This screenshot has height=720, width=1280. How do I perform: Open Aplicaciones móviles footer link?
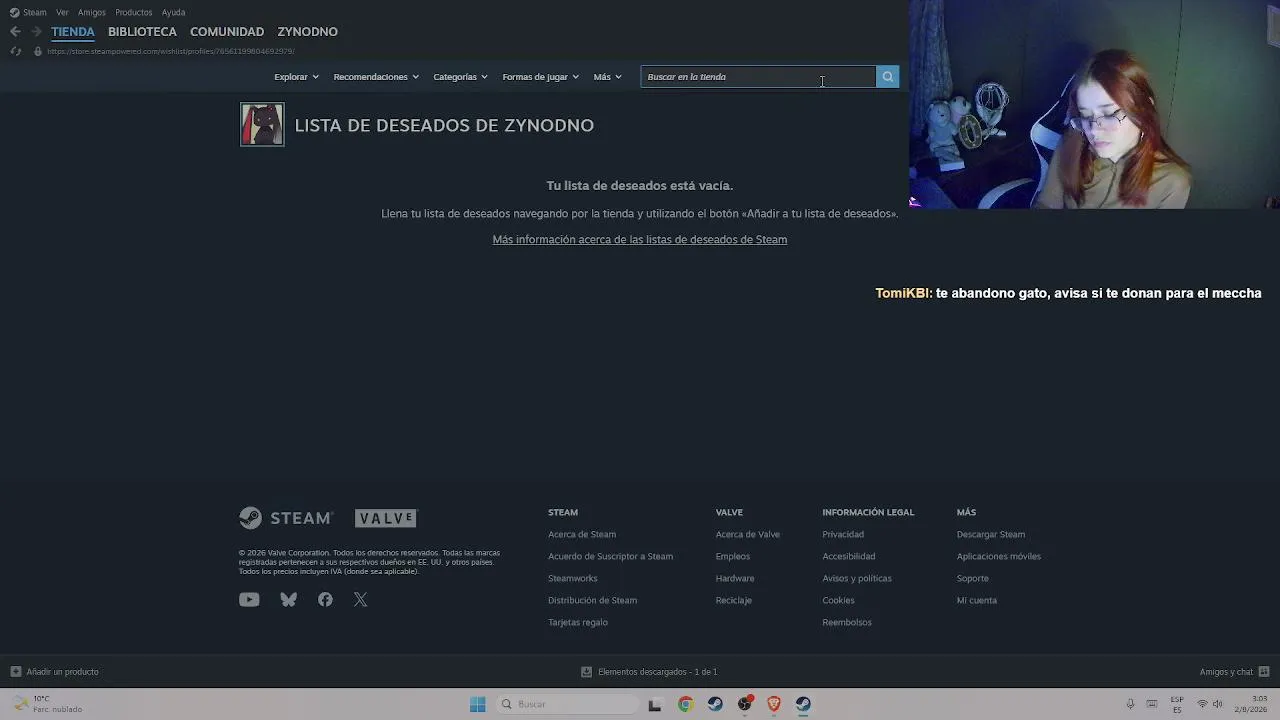click(x=999, y=556)
